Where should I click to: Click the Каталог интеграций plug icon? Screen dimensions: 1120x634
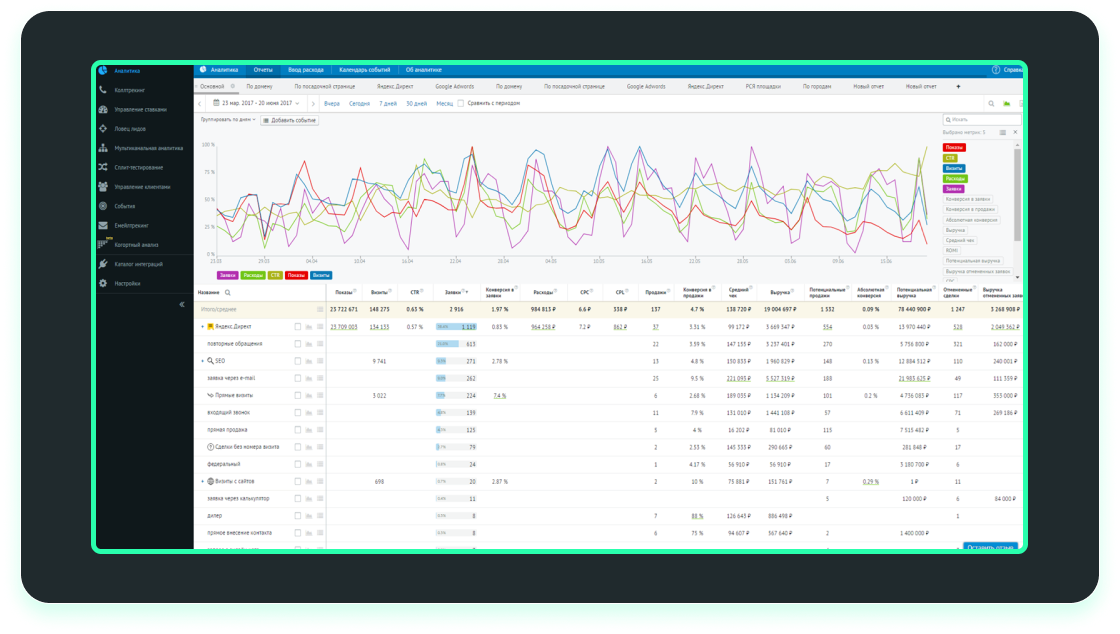point(103,263)
